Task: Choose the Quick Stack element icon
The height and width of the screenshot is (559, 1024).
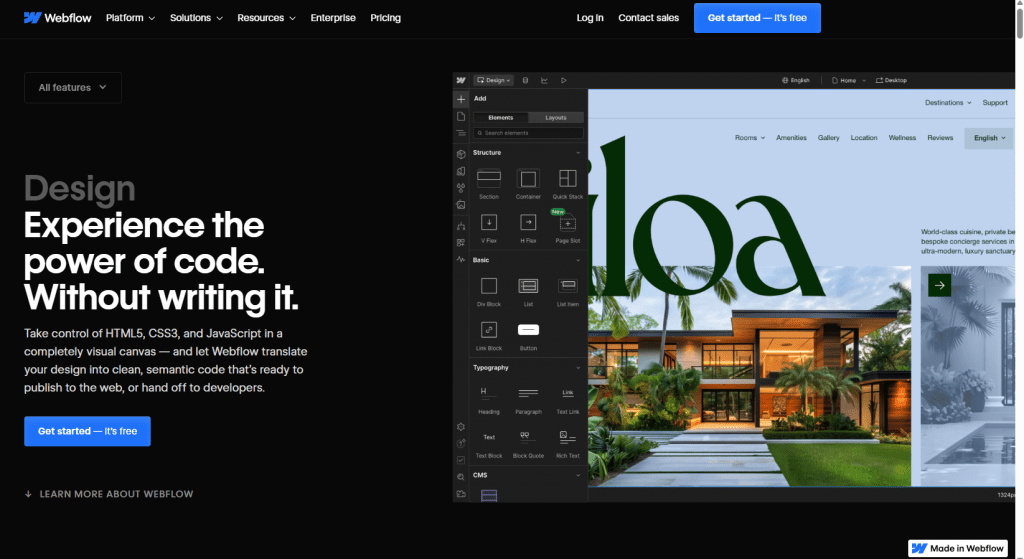Action: point(567,179)
